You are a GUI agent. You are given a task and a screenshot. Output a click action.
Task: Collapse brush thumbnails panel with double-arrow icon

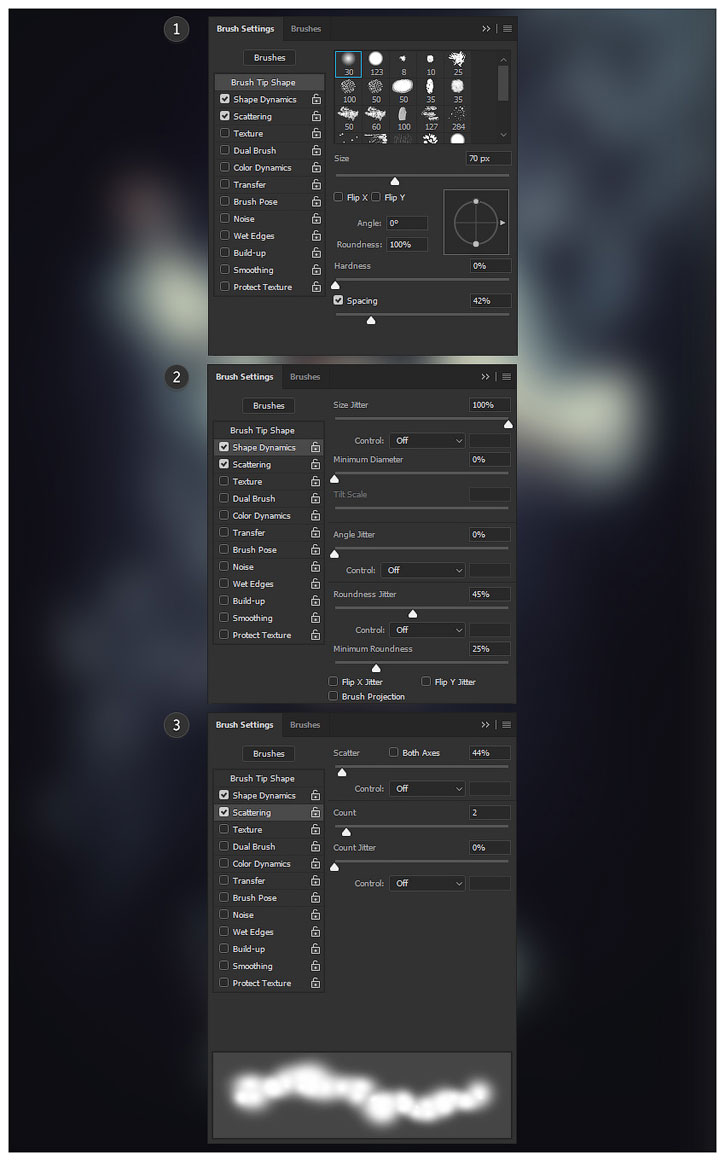click(x=487, y=29)
